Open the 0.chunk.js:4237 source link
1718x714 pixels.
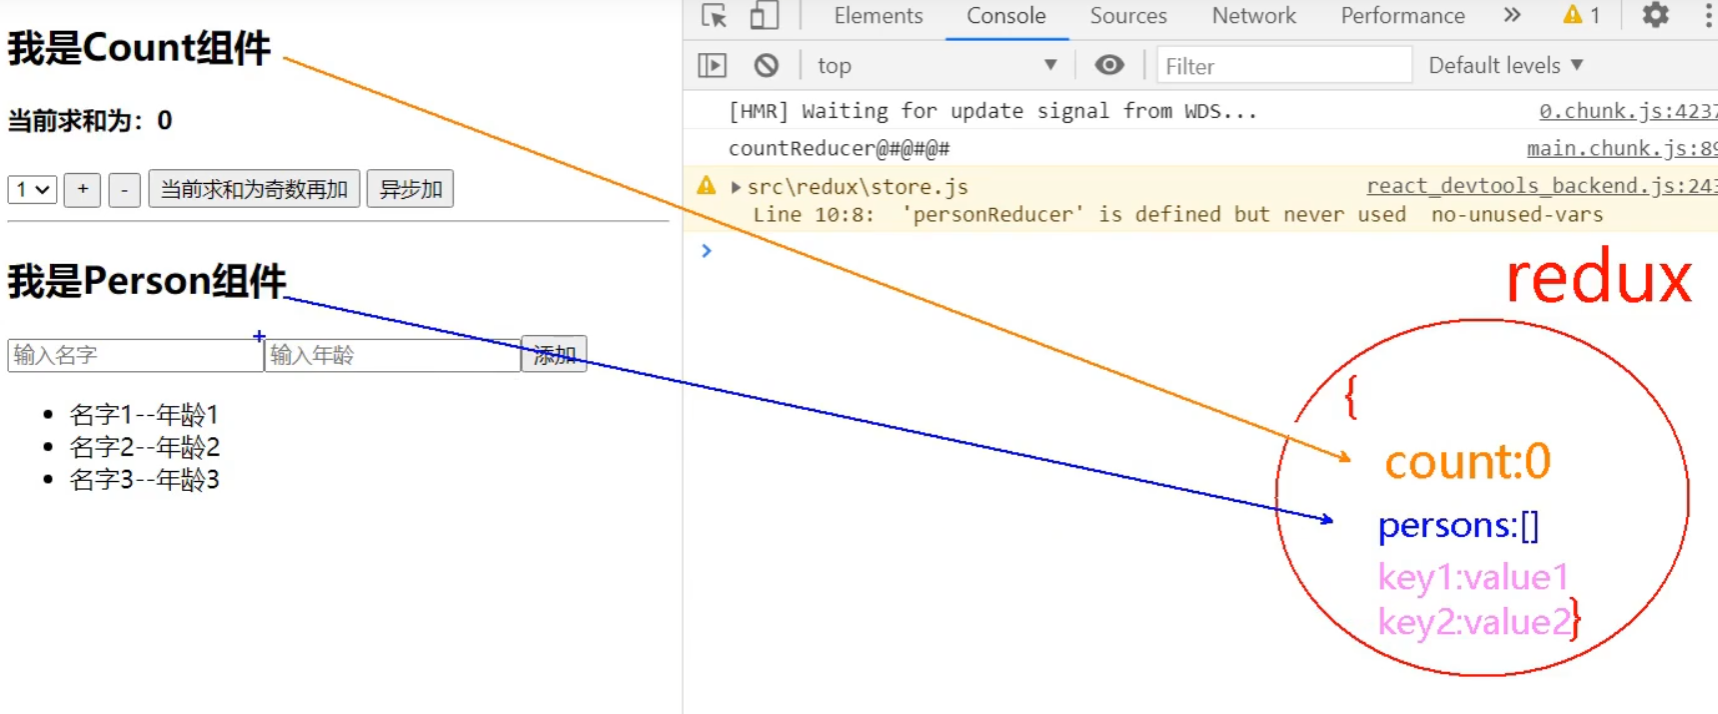click(x=1628, y=111)
